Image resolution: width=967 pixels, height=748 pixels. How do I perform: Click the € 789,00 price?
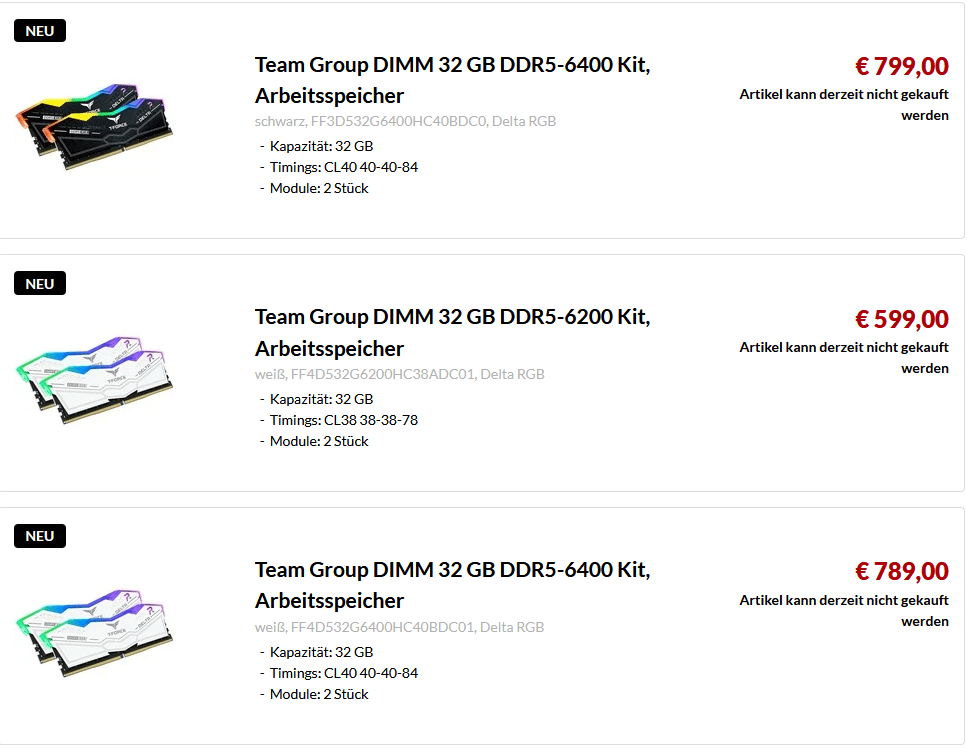click(901, 572)
